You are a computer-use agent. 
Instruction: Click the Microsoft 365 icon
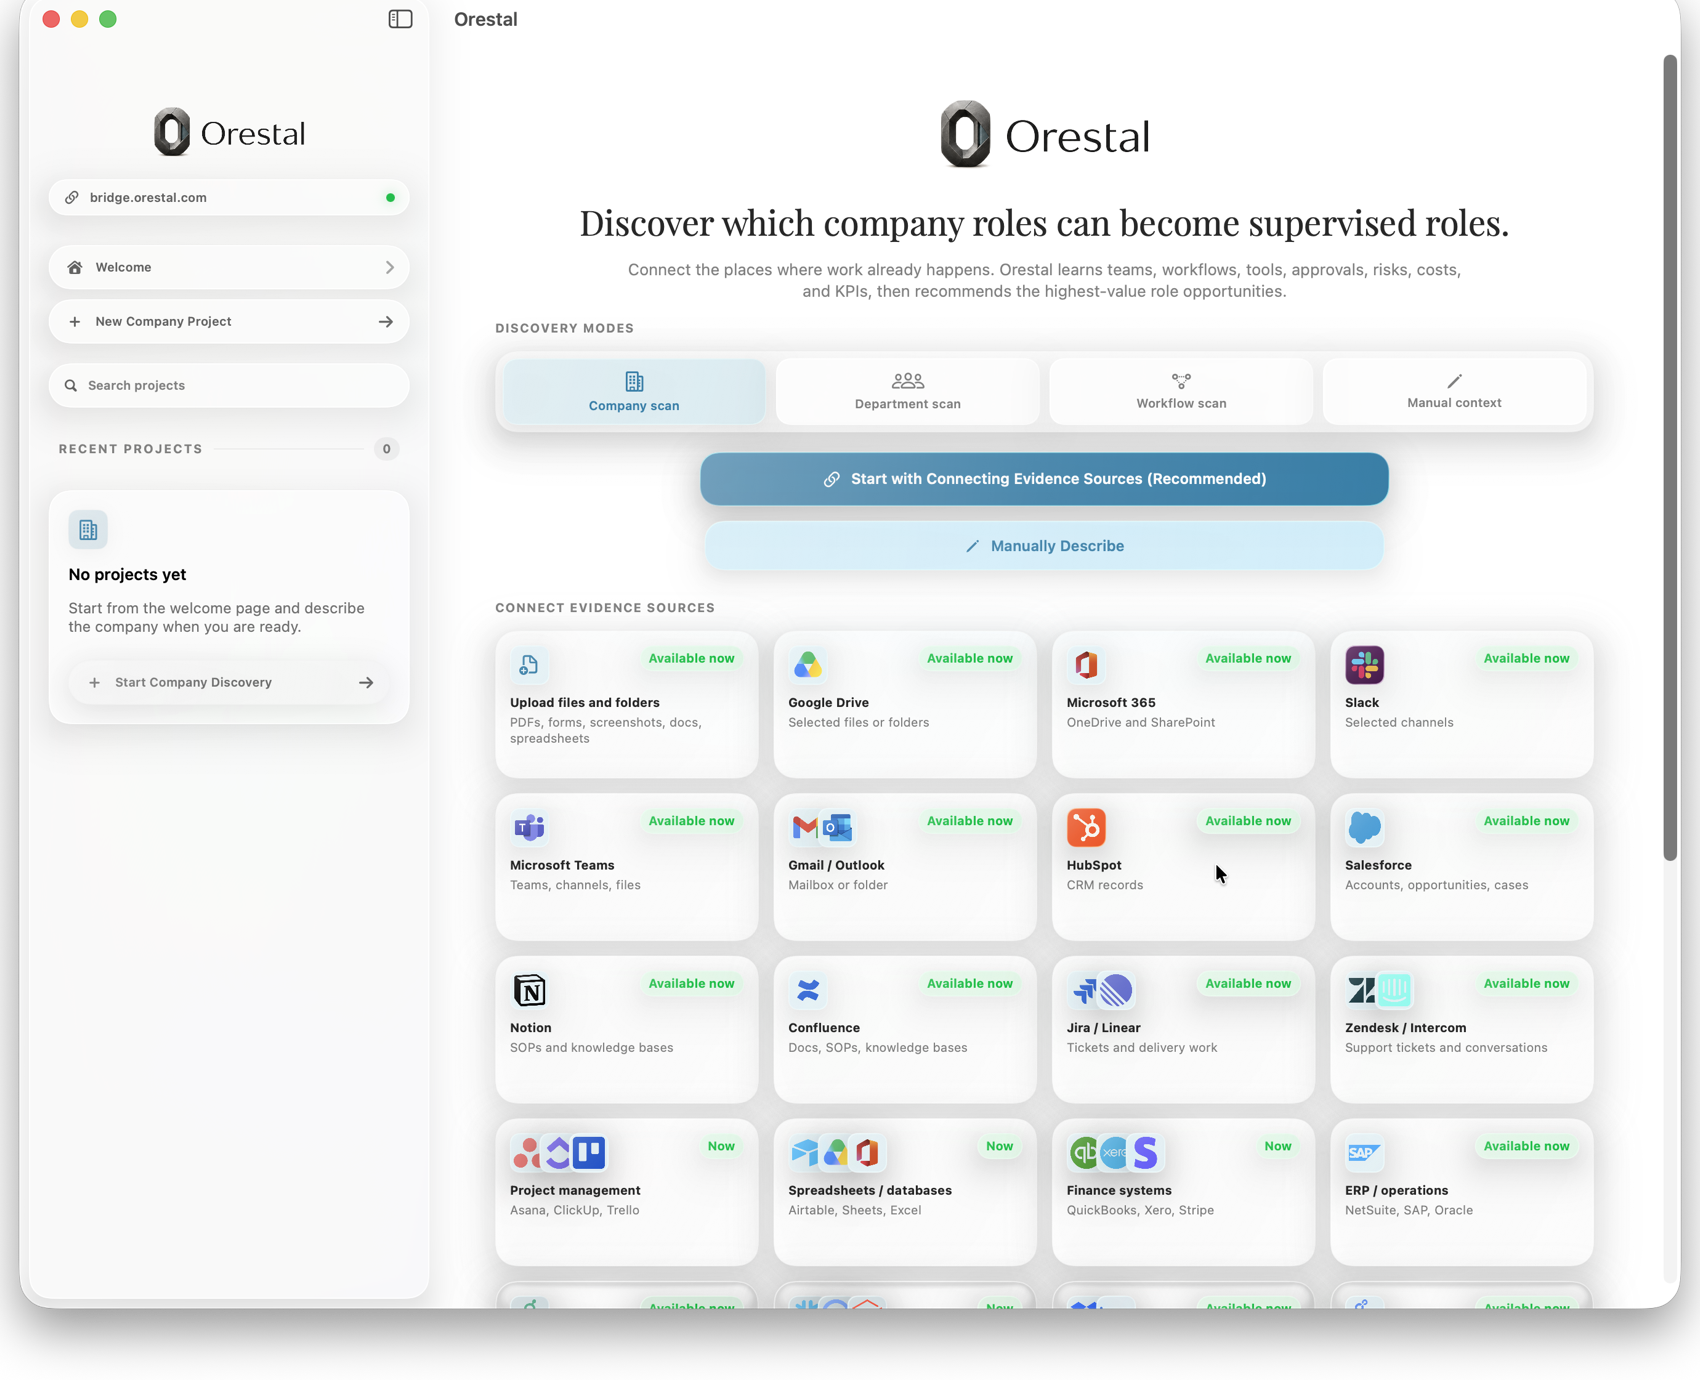[1086, 665]
